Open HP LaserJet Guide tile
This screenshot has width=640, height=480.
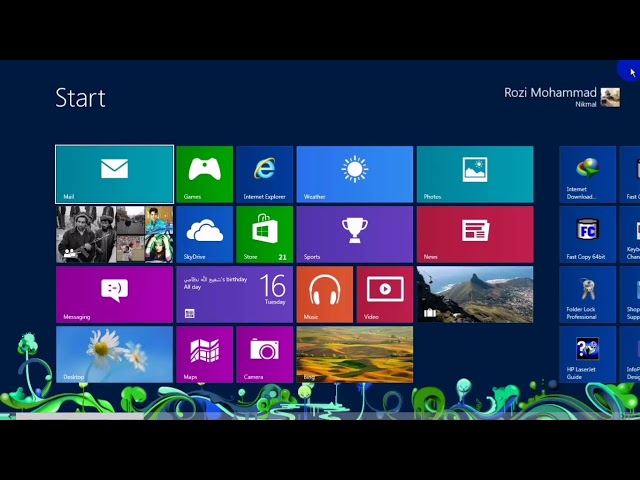coord(588,354)
